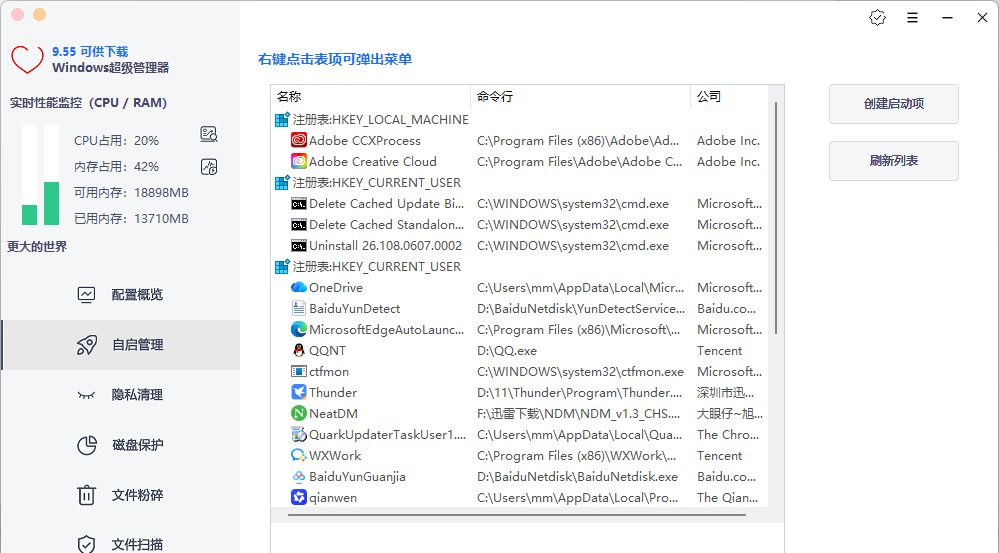Click the vertical scrollbar of startup list
The height and width of the screenshot is (553, 999).
coord(775,218)
